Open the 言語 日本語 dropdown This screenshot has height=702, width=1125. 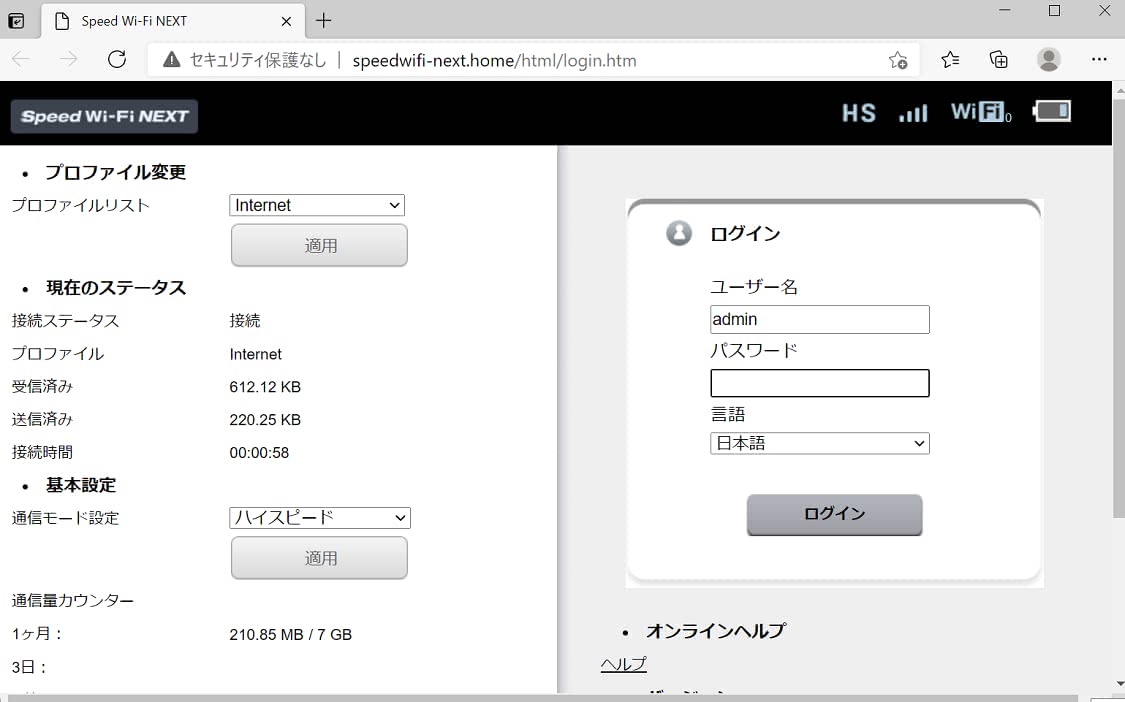tap(820, 443)
